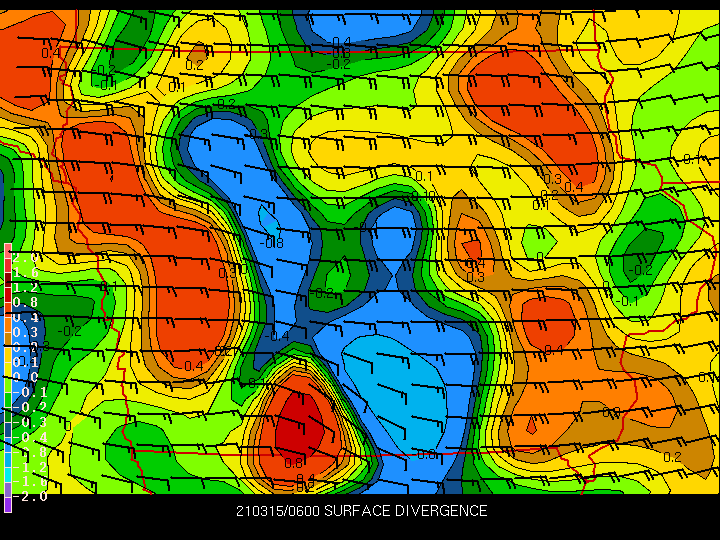Click the -0.2 label in the right green pocket
The image size is (720, 540).
tap(640, 270)
